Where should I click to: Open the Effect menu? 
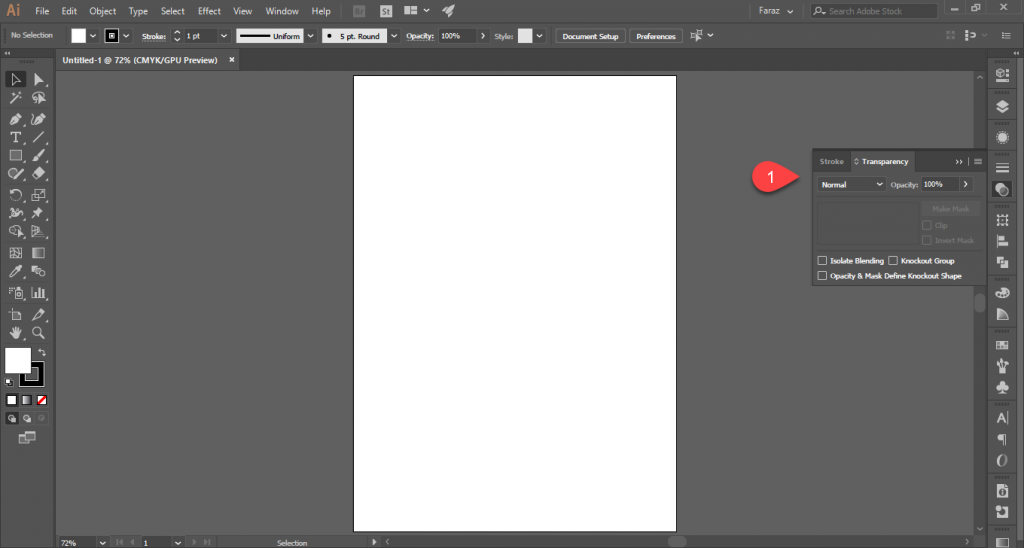[x=209, y=11]
